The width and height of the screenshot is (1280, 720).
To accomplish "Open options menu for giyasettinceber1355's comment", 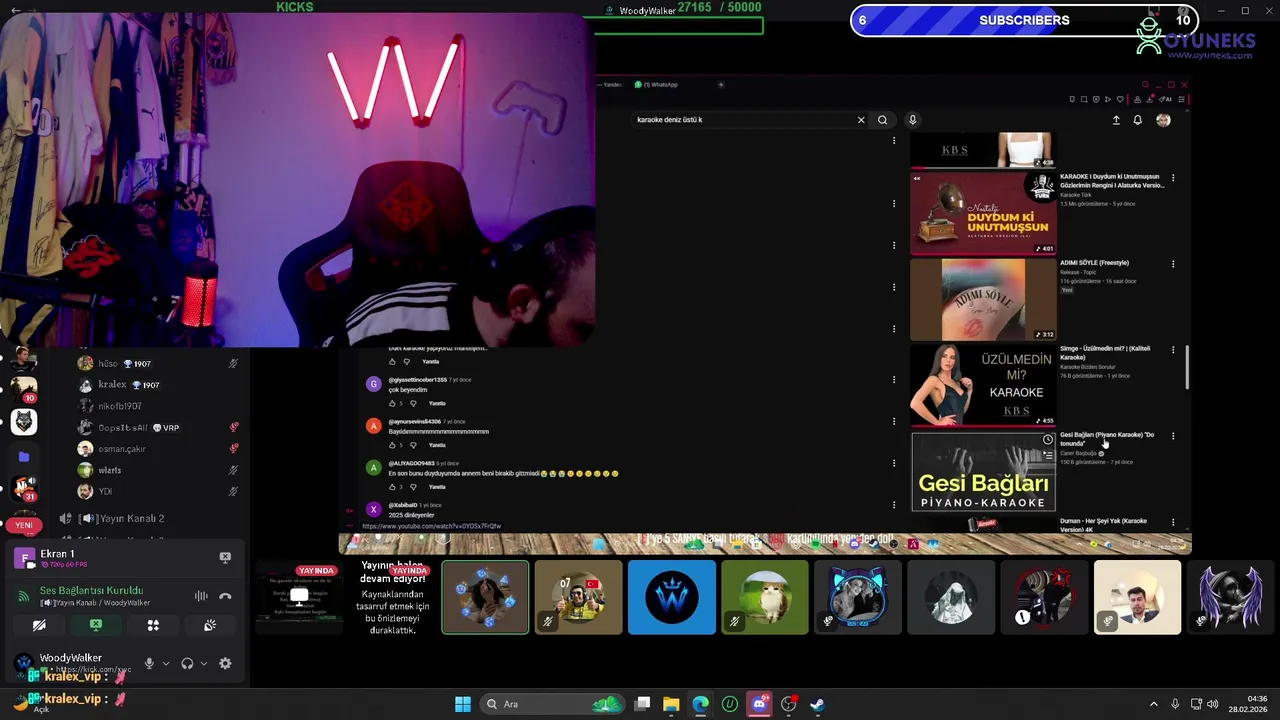I will pos(894,380).
